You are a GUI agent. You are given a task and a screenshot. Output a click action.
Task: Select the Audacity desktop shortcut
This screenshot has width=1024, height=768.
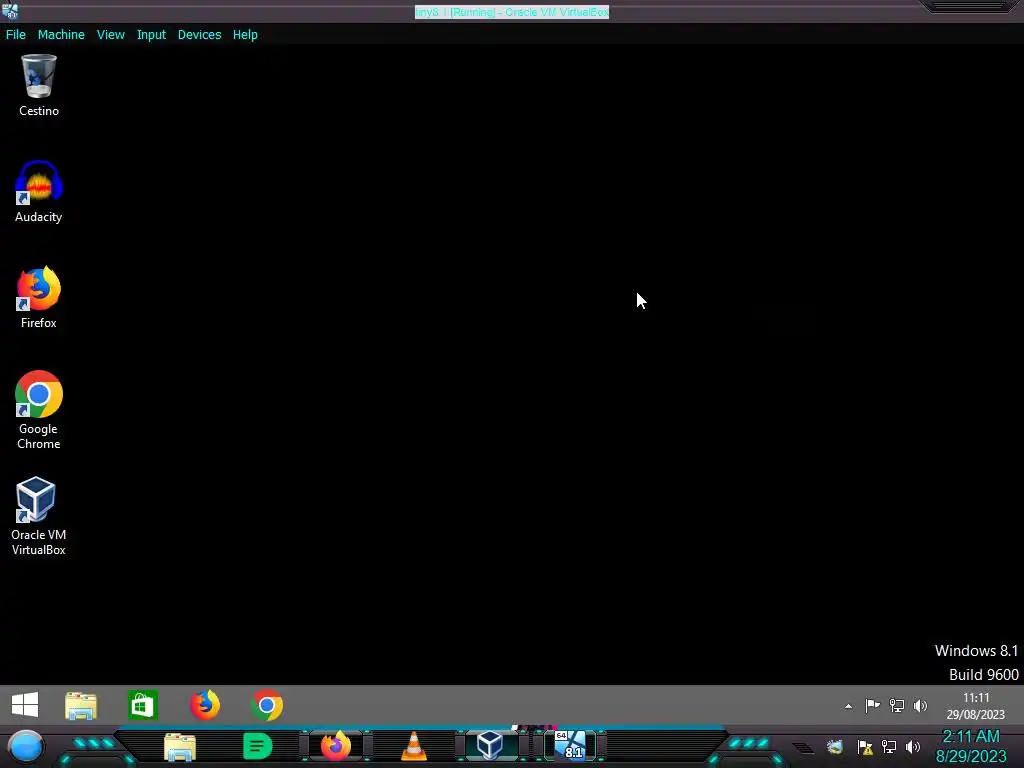(x=39, y=192)
